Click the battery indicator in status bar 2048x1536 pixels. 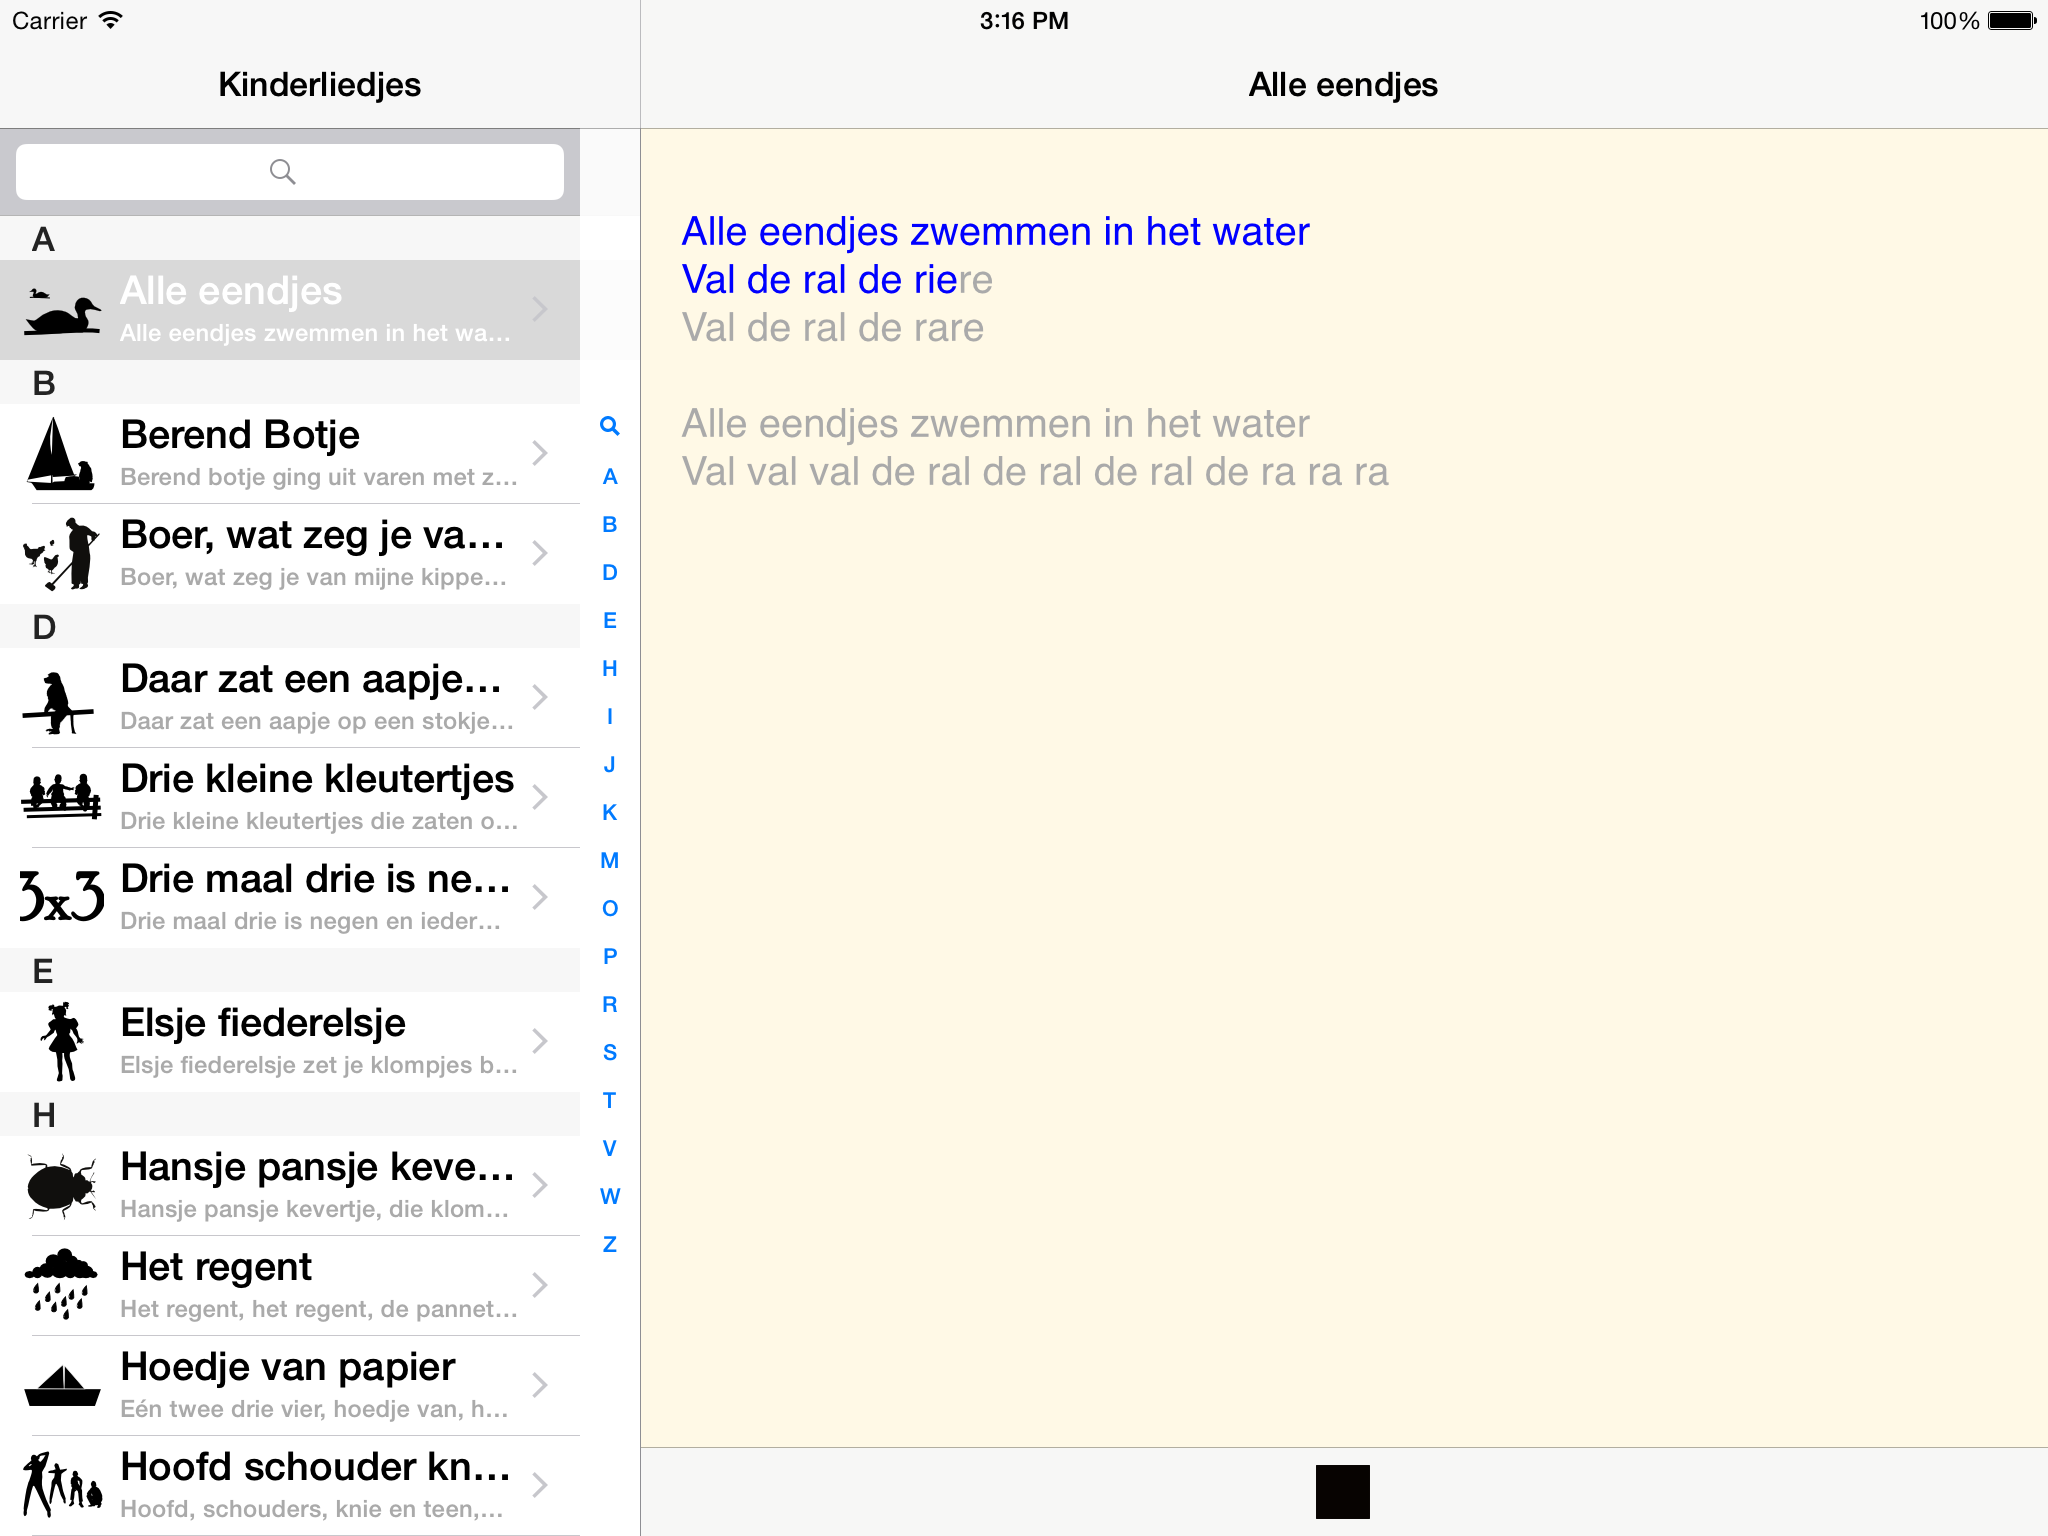2012,21
